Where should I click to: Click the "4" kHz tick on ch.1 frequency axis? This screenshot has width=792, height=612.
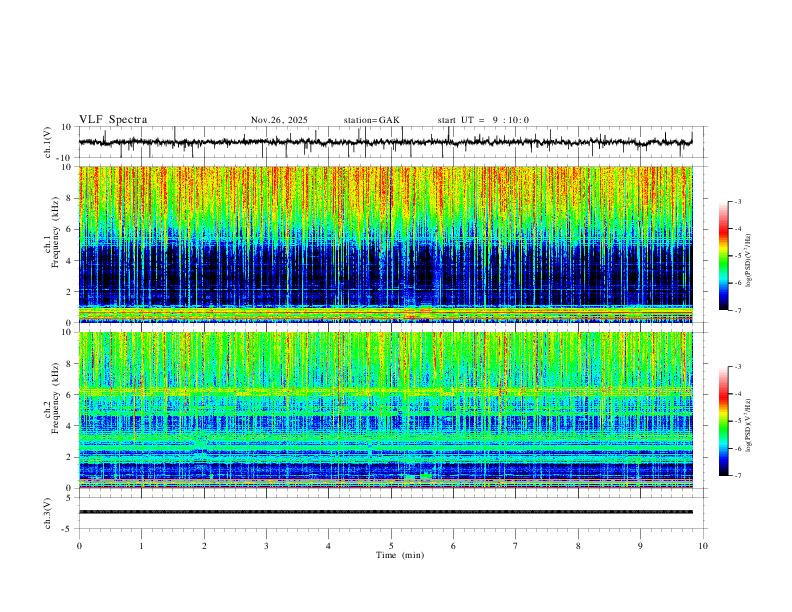point(70,261)
